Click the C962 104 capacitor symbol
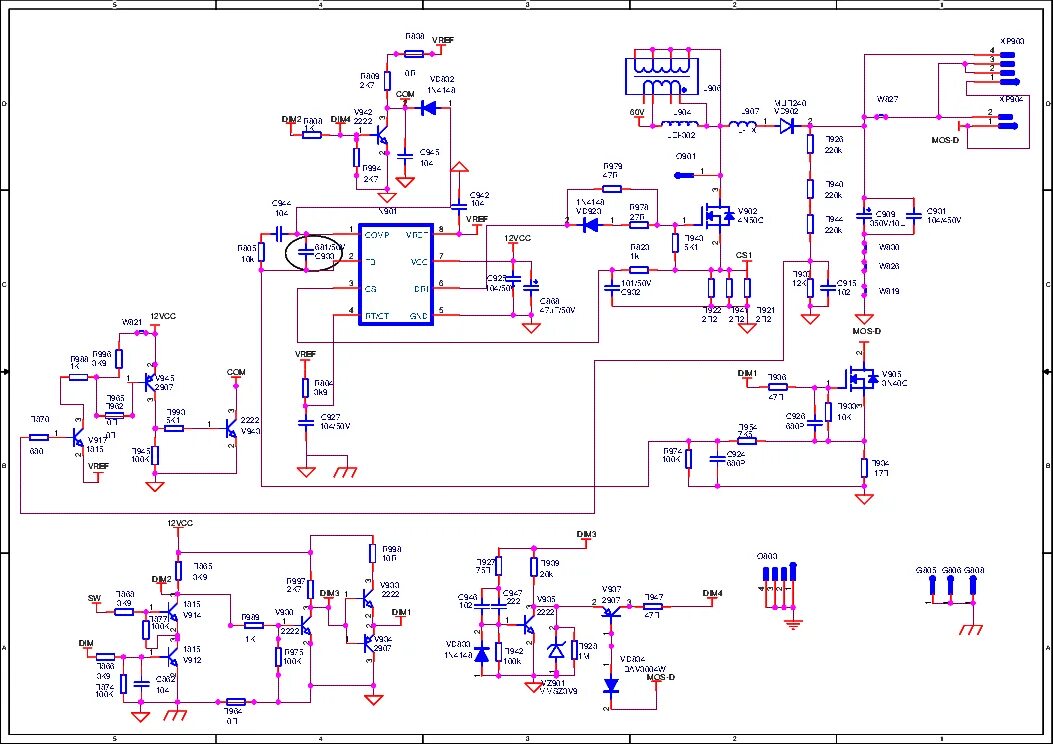 [142, 684]
